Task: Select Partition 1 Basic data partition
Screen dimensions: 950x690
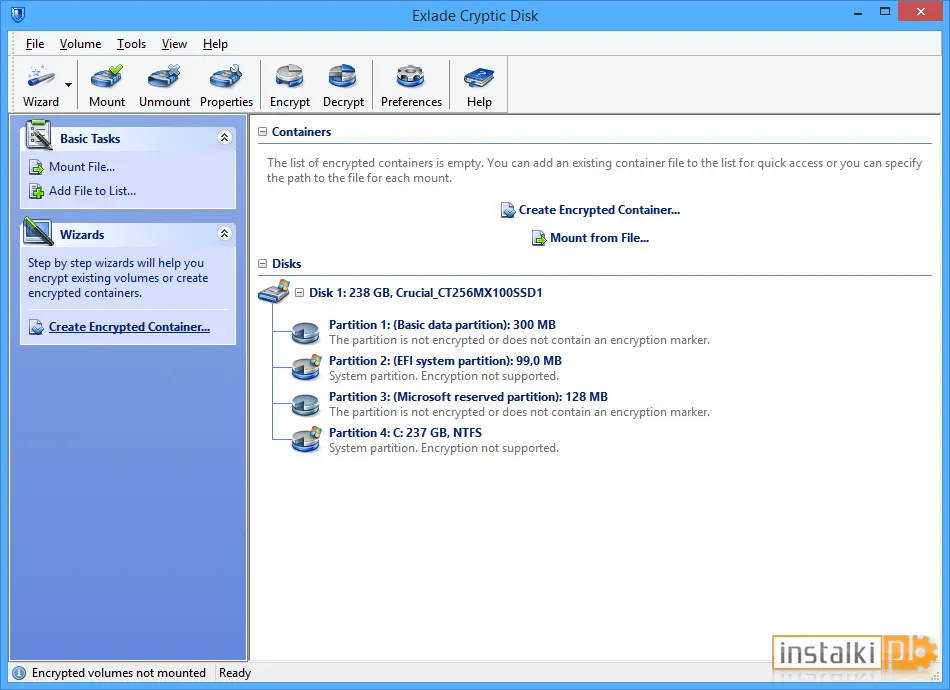Action: (x=442, y=325)
